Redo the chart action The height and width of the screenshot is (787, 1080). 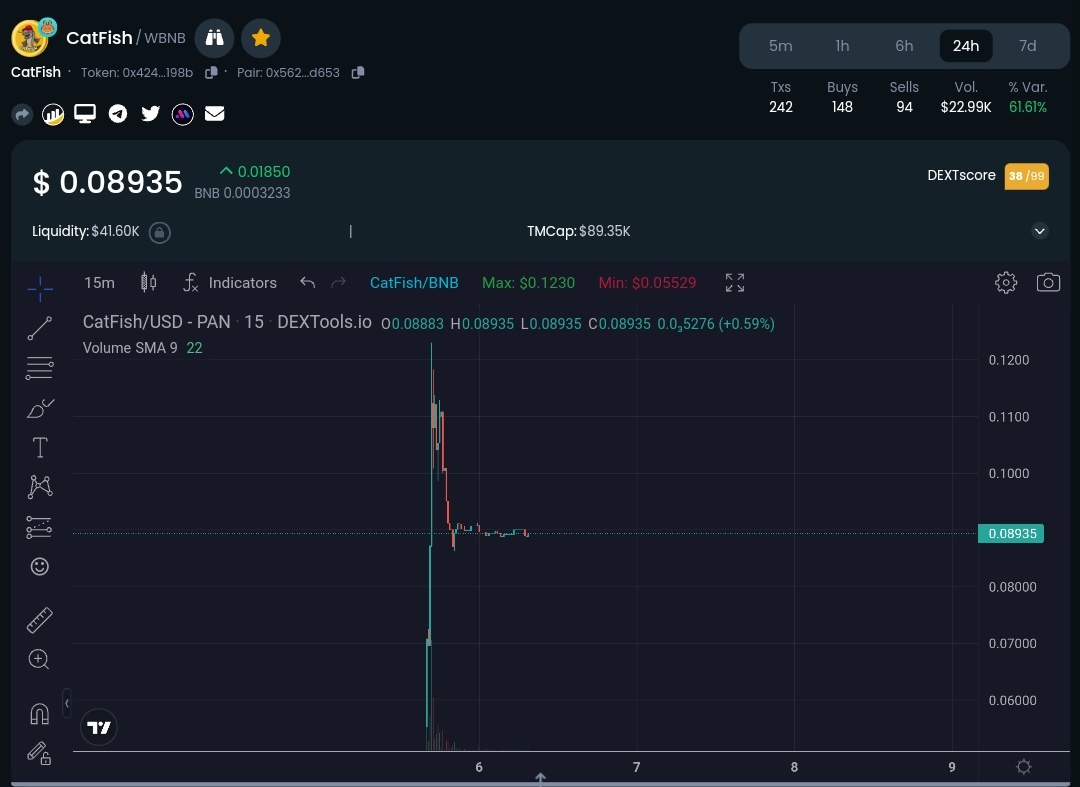point(338,282)
